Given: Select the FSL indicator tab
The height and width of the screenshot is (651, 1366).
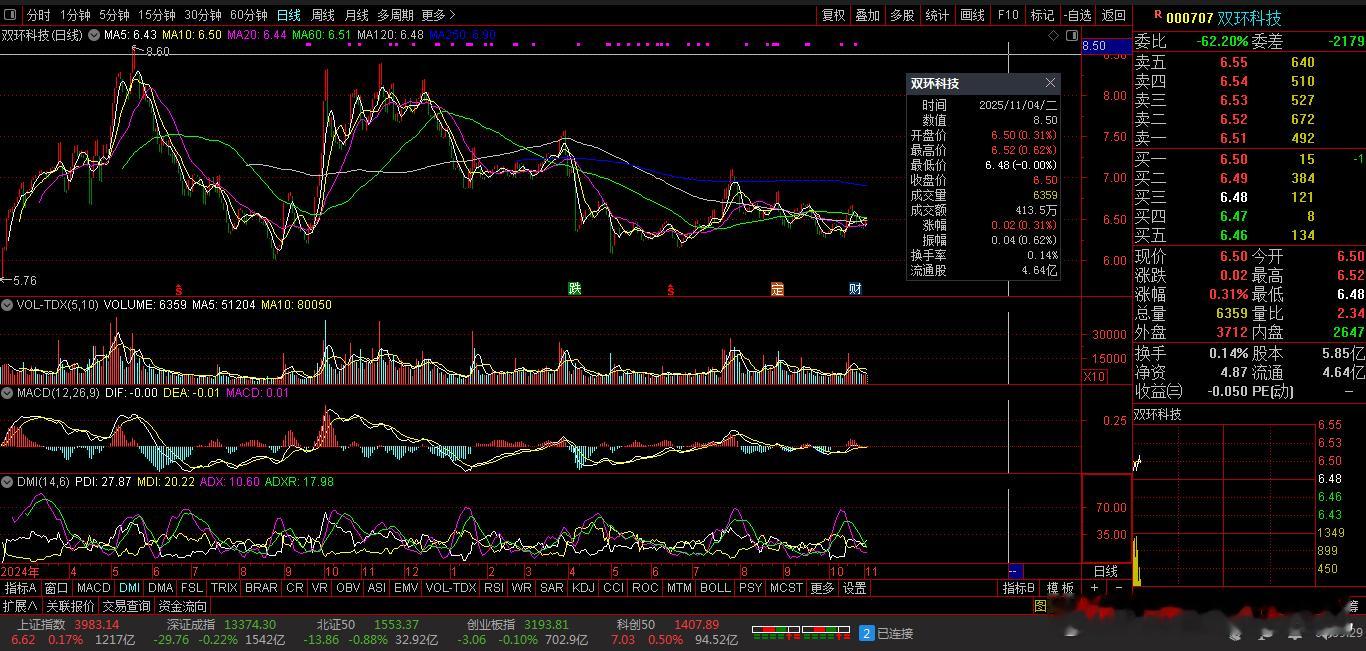Looking at the screenshot, I should pos(192,588).
